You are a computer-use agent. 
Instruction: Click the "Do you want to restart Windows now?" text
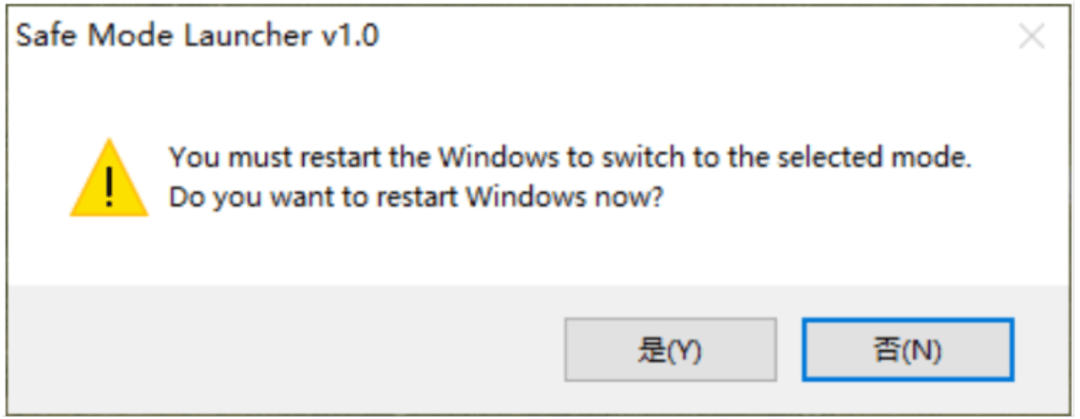point(416,198)
